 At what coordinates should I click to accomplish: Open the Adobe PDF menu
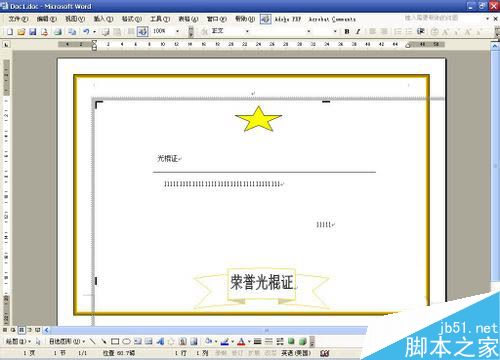click(x=288, y=19)
